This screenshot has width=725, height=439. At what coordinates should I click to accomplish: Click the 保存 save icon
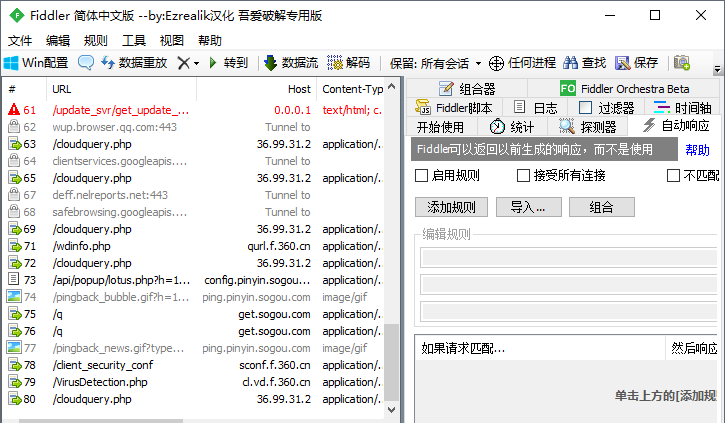pos(622,63)
